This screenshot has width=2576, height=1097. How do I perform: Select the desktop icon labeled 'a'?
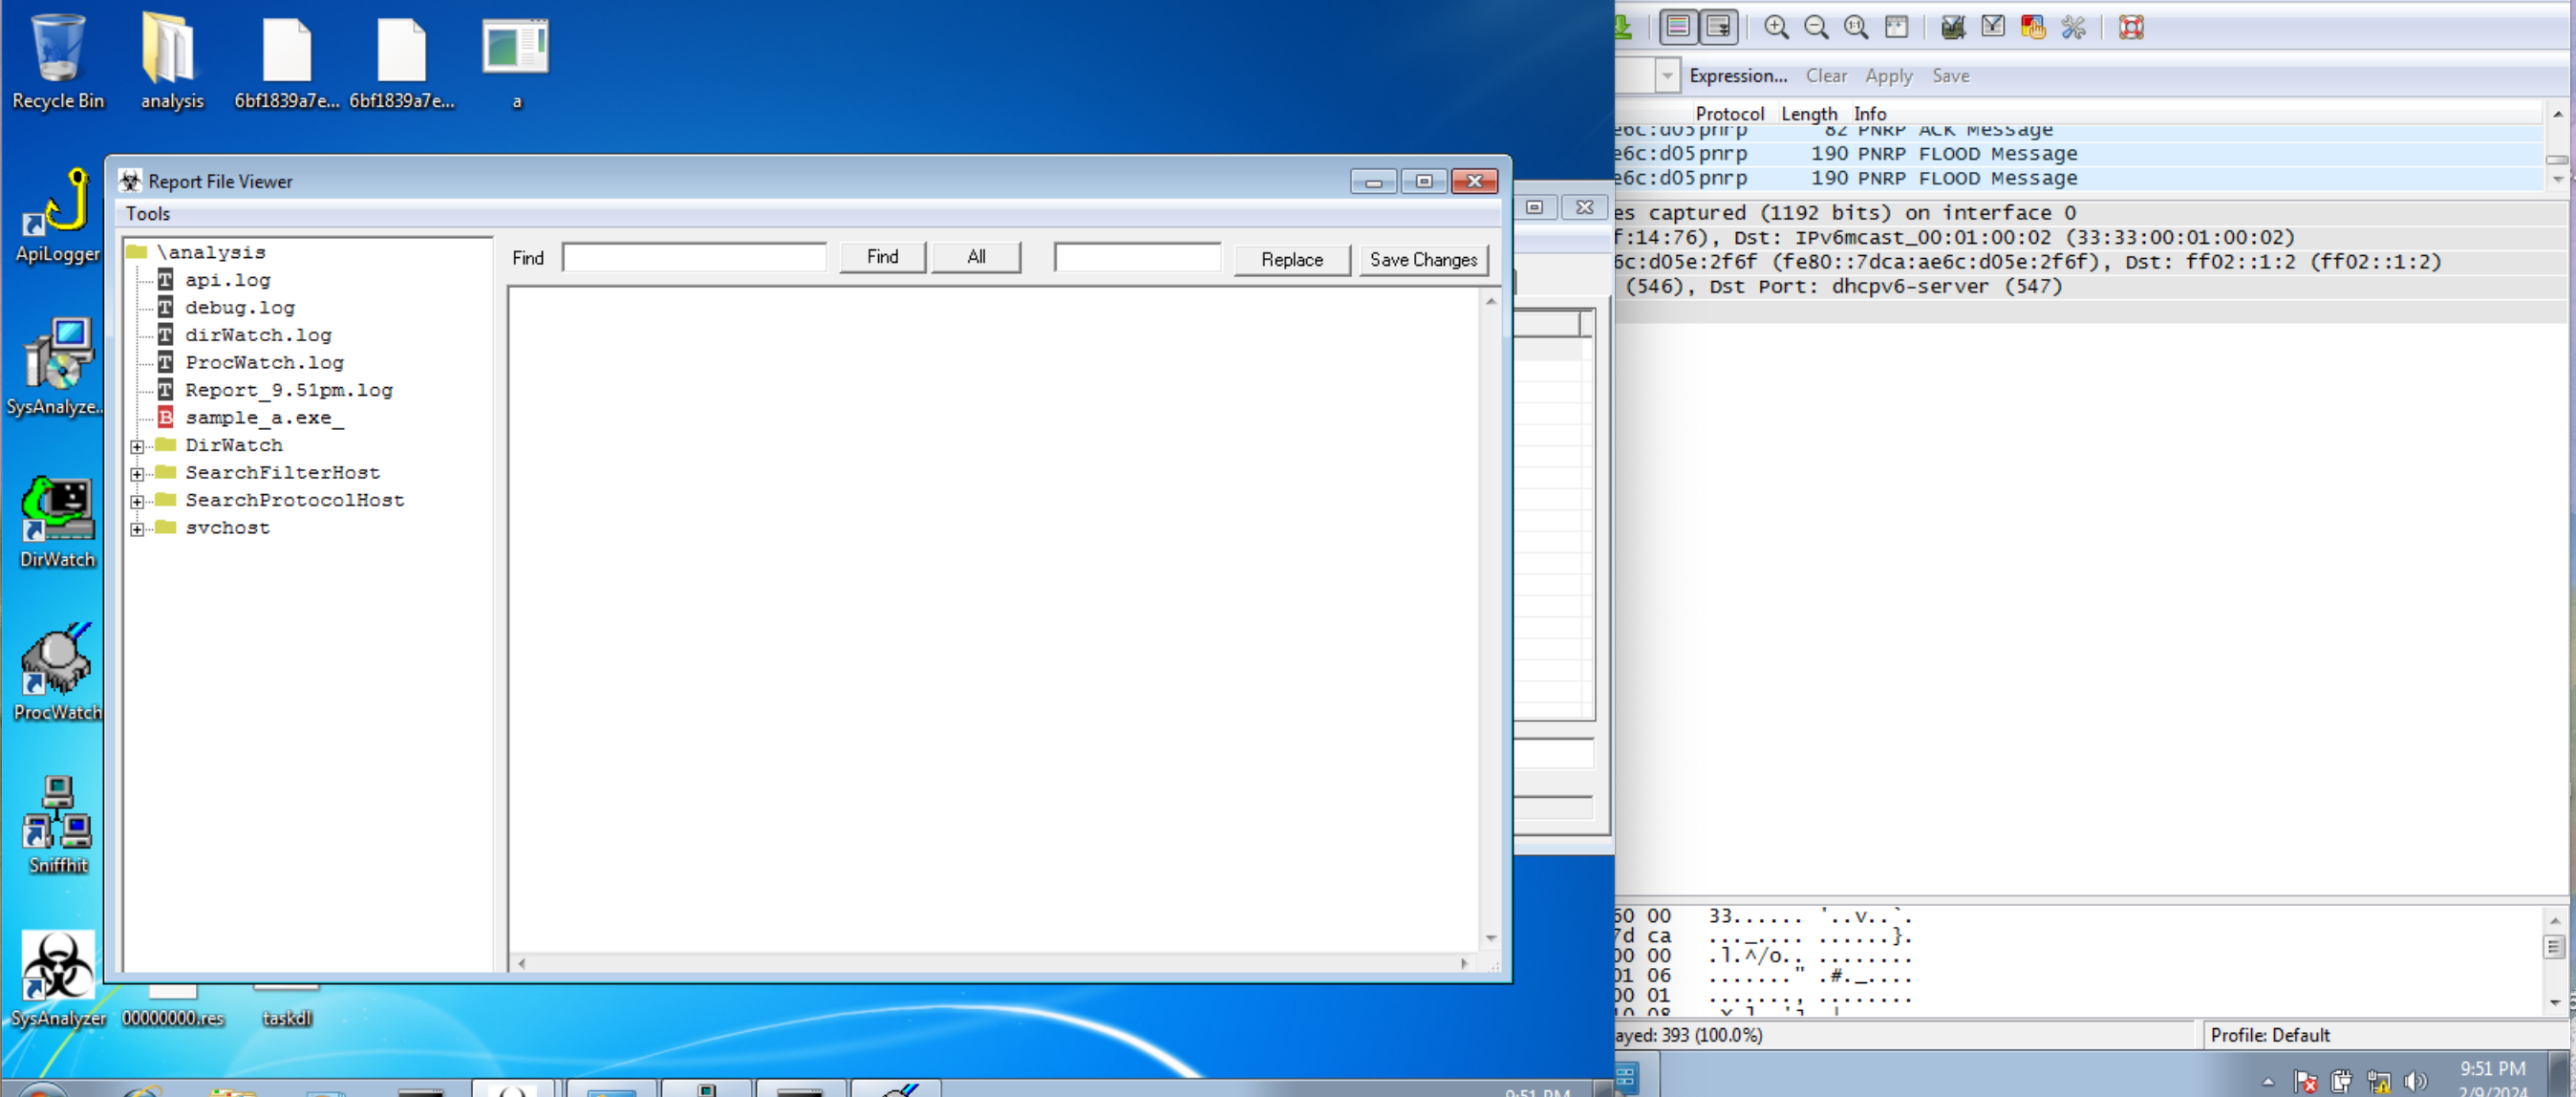[x=516, y=62]
